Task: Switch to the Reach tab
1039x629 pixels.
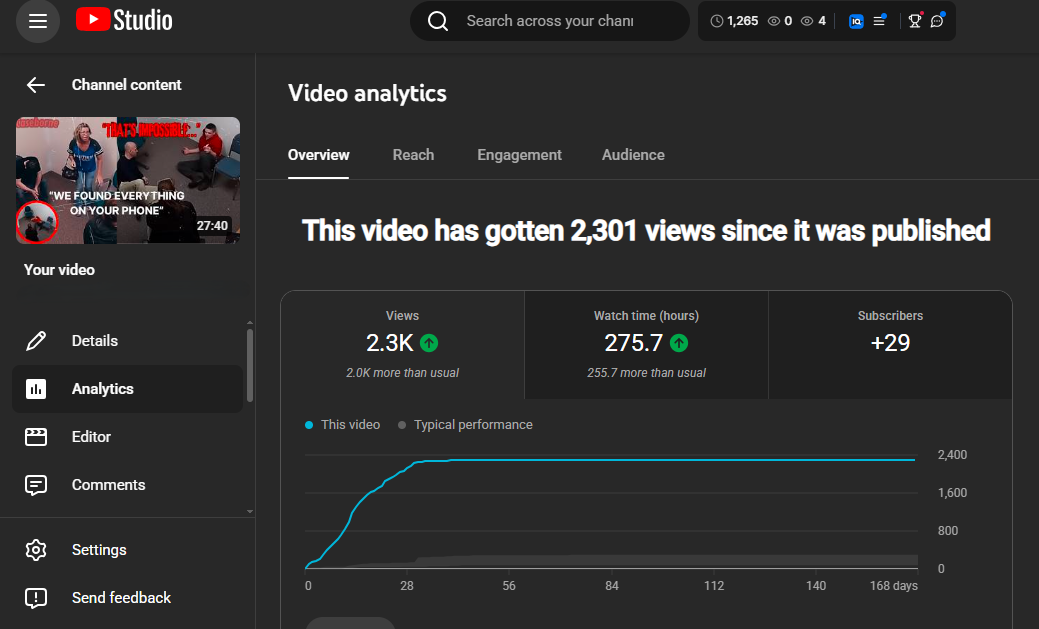Action: pyautogui.click(x=413, y=155)
